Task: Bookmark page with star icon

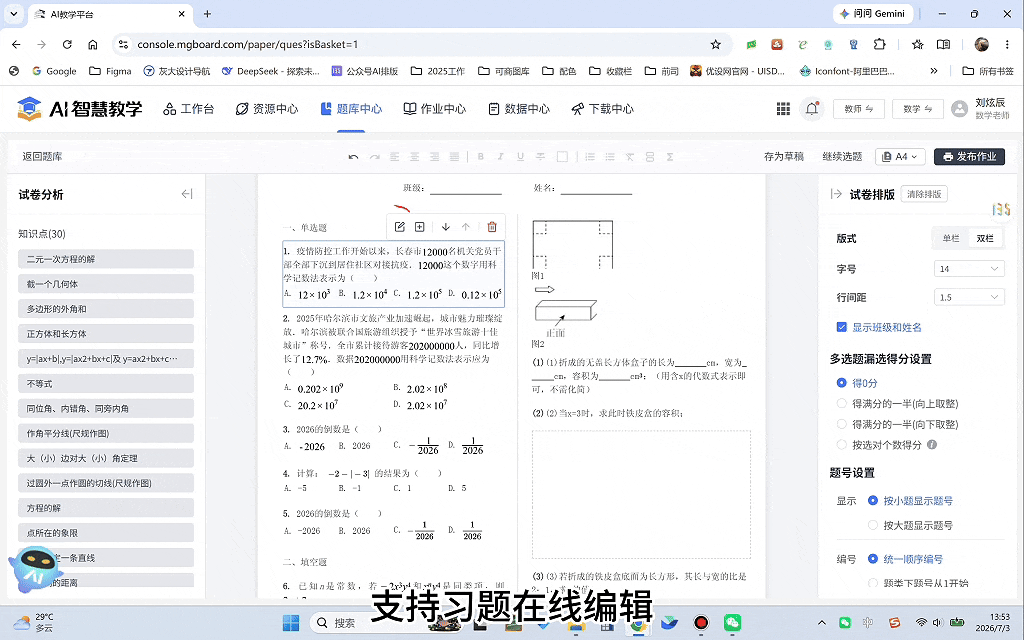Action: click(x=716, y=44)
